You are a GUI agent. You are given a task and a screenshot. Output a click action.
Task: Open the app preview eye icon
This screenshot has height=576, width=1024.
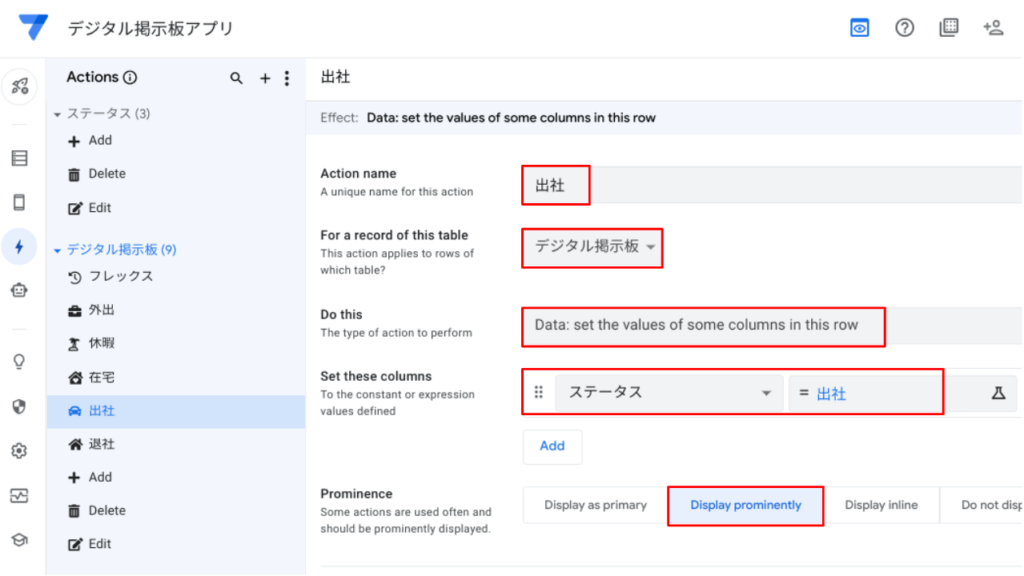click(x=859, y=28)
